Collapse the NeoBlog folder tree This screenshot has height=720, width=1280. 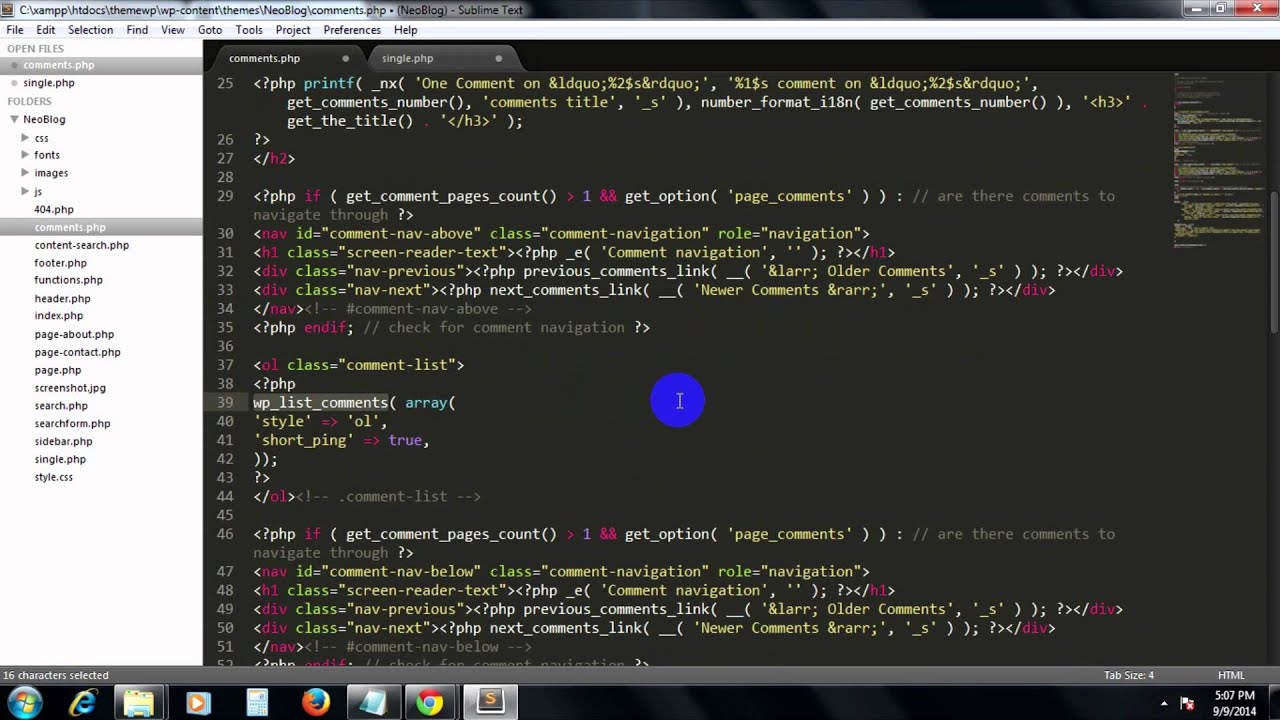tap(14, 119)
